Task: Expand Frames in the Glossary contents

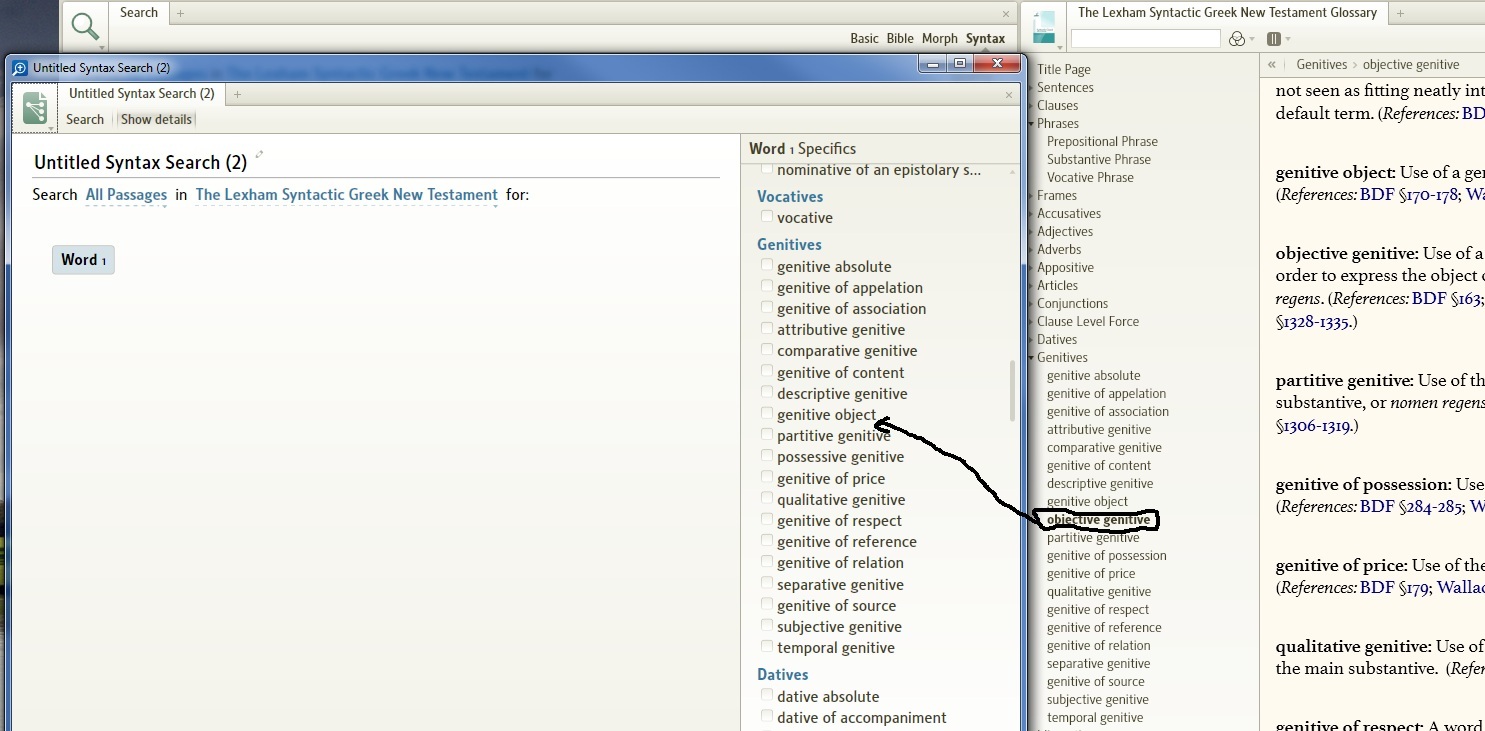Action: point(1031,196)
